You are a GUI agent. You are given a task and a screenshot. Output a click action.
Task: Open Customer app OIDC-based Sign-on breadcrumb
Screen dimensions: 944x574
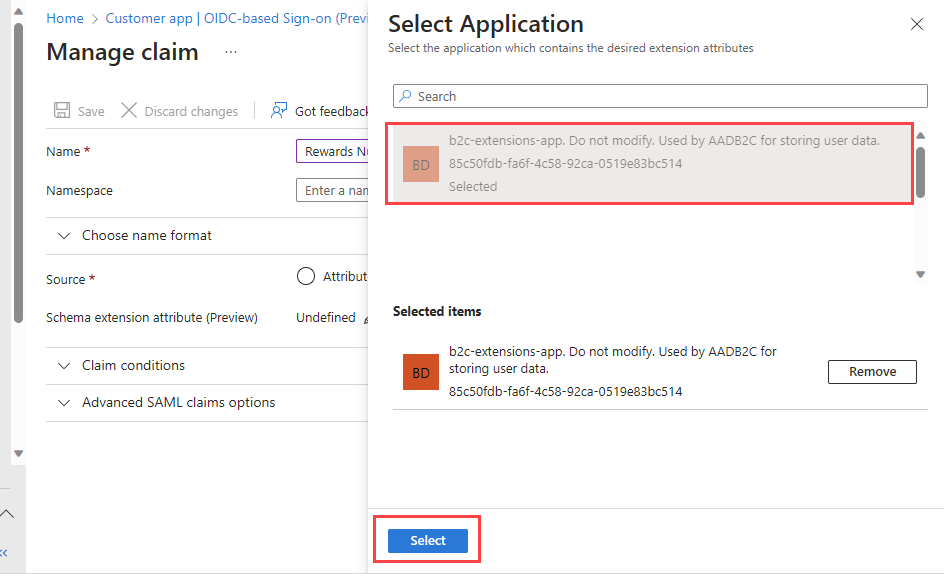[237, 19]
